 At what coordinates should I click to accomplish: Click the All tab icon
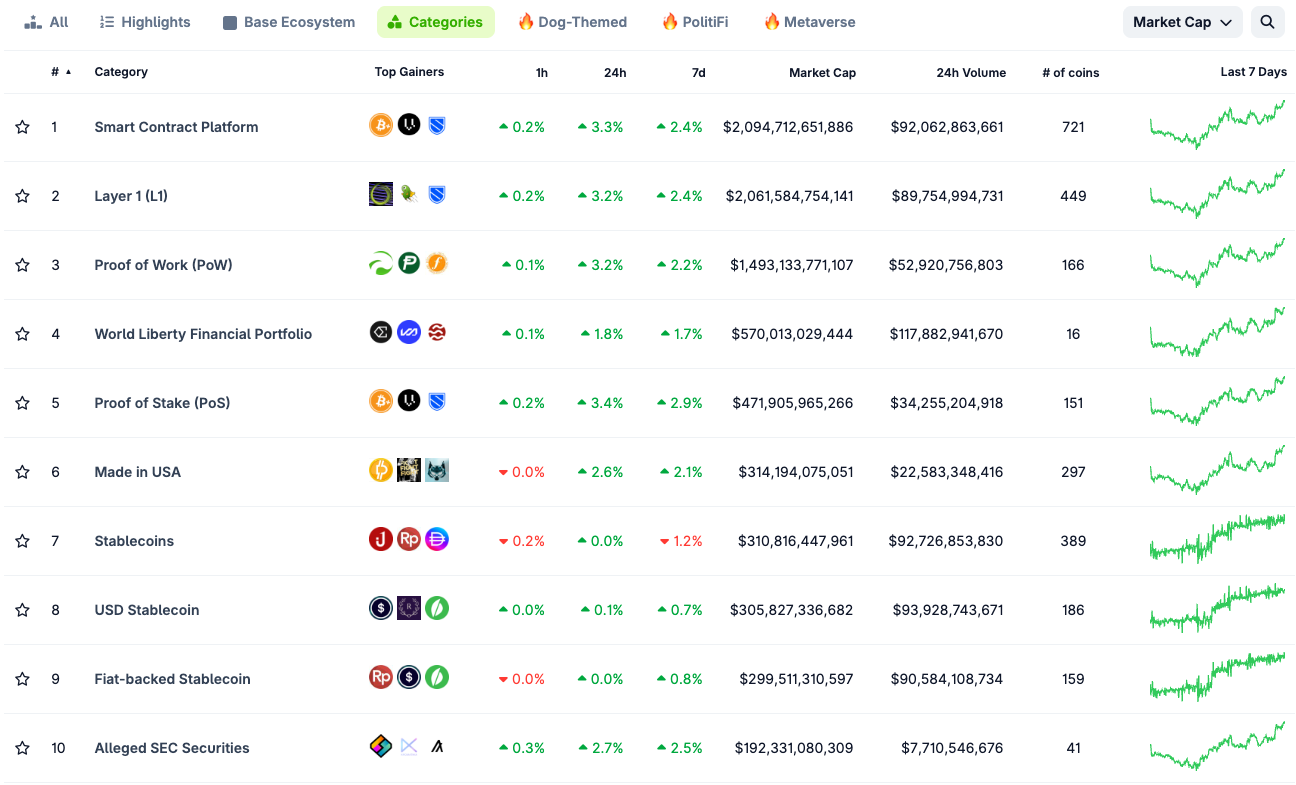coord(34,22)
